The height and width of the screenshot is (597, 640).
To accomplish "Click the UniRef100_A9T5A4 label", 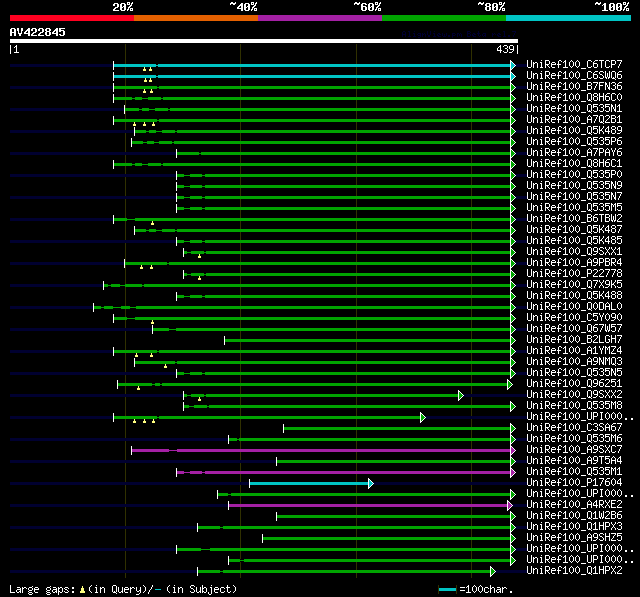I will pos(574,461).
